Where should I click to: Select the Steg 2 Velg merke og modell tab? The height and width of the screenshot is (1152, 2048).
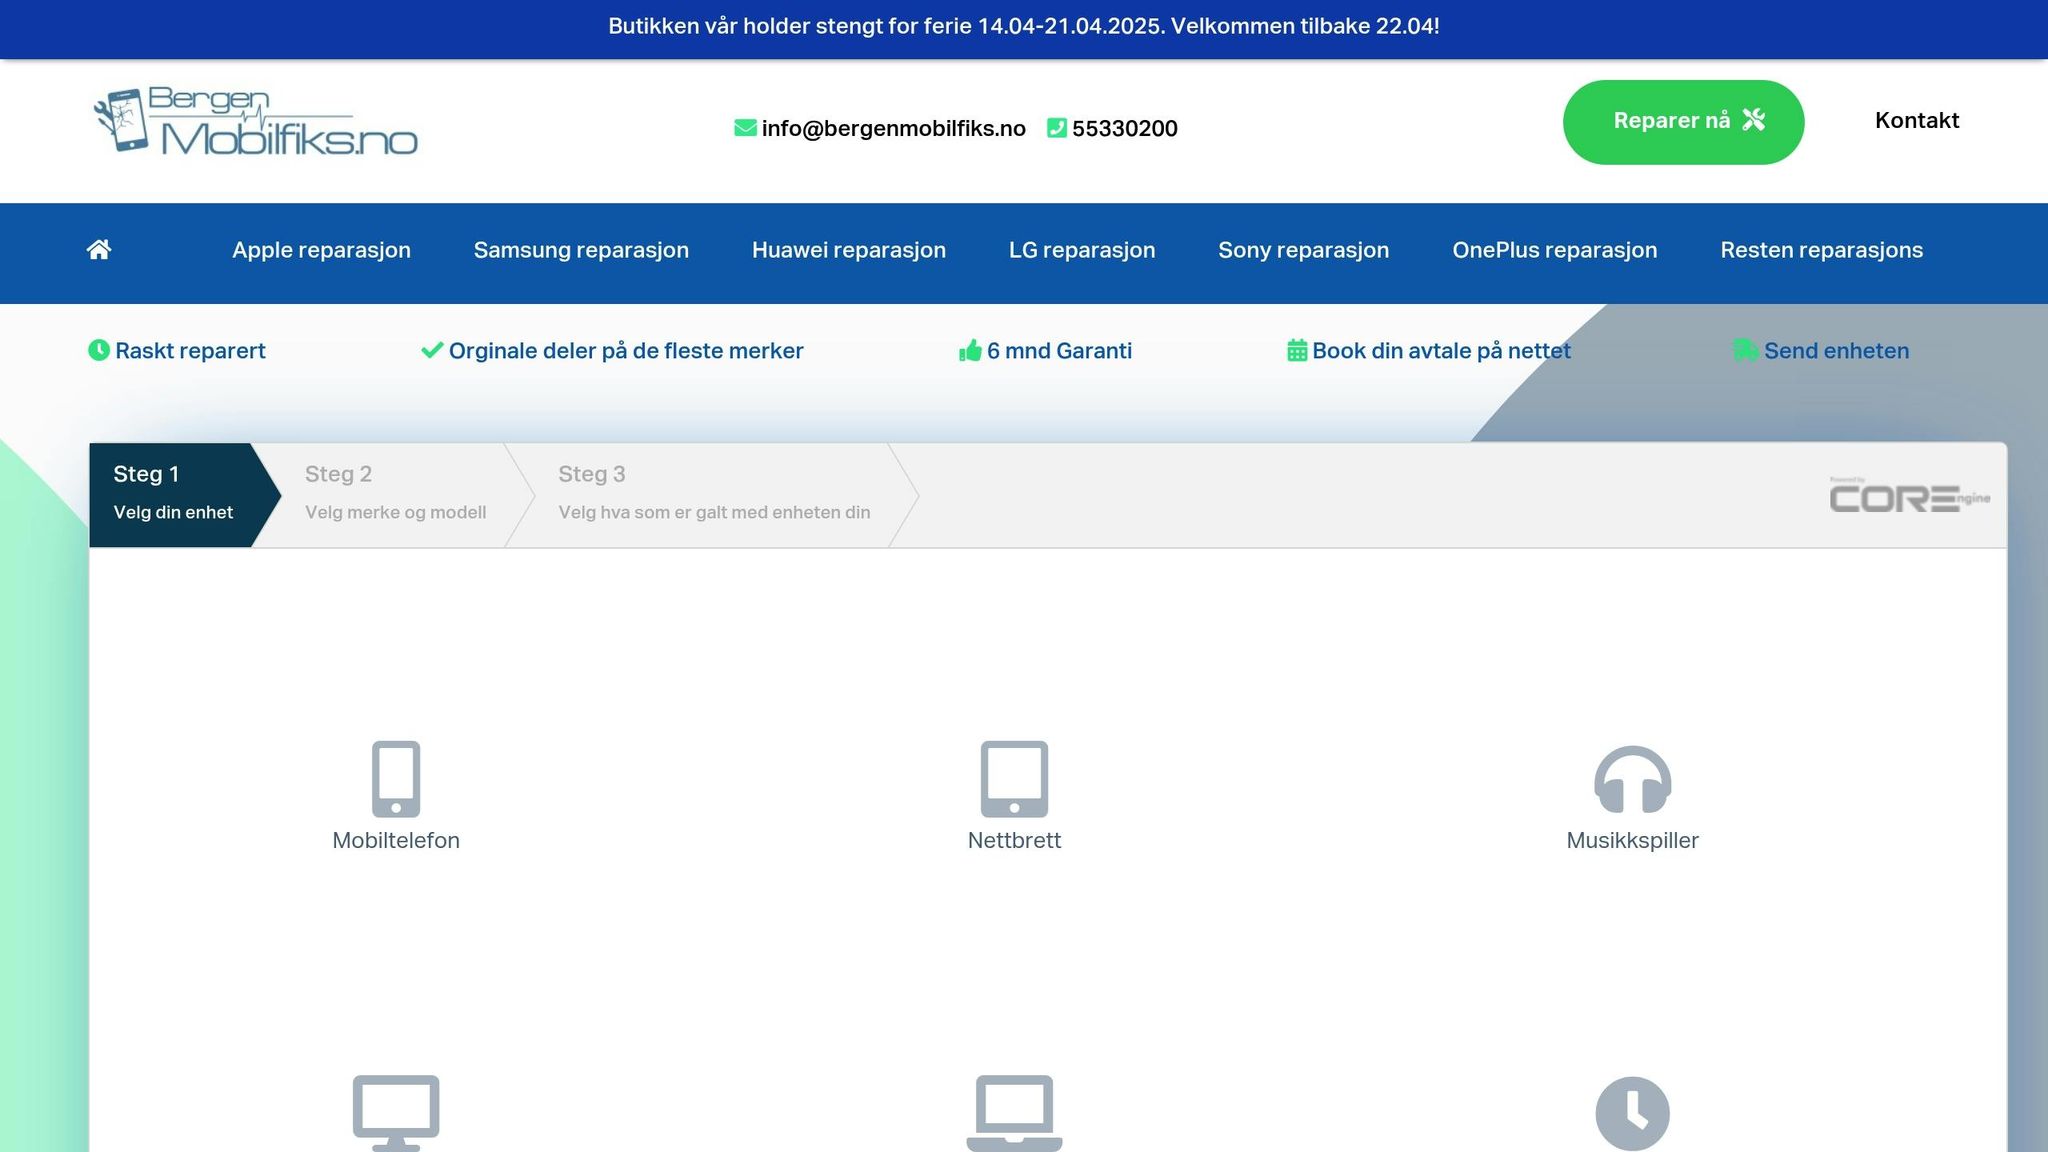(x=395, y=495)
